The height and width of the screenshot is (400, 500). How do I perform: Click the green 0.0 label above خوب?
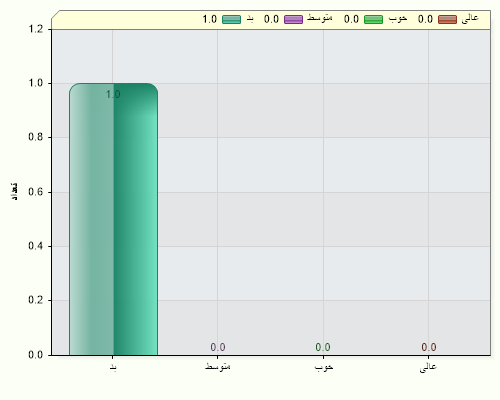[x=323, y=347]
